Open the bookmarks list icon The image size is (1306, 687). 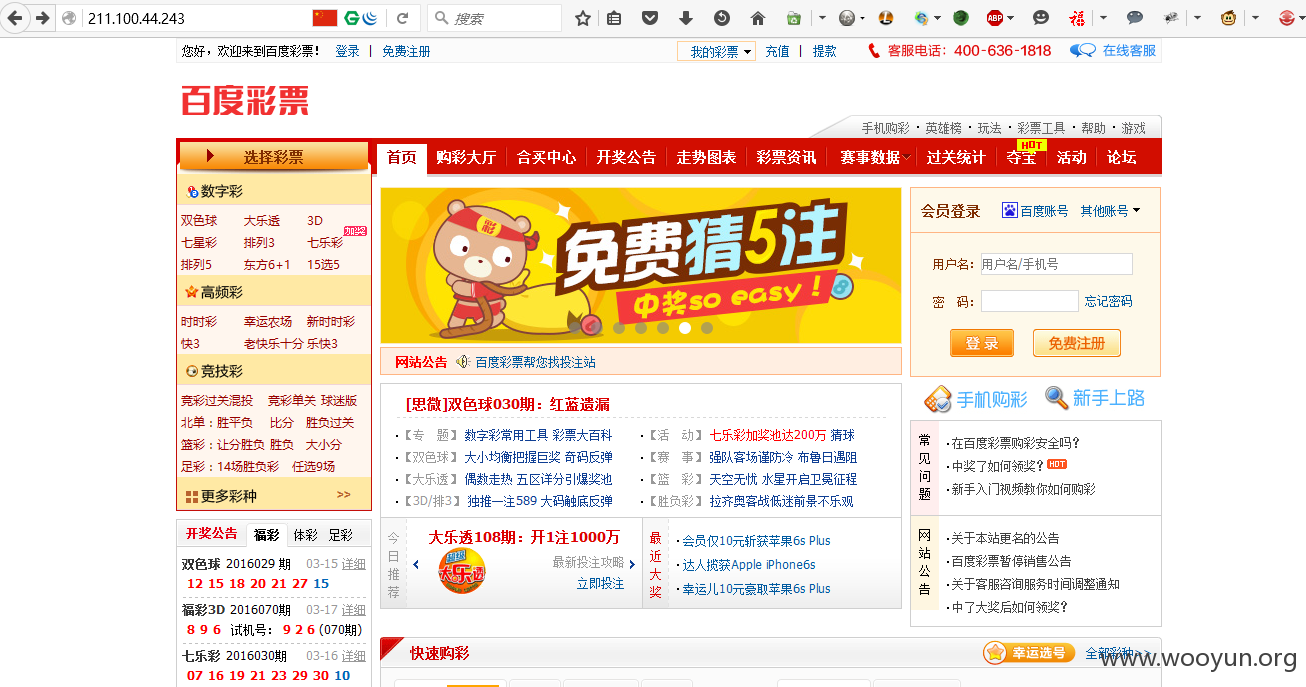[614, 18]
